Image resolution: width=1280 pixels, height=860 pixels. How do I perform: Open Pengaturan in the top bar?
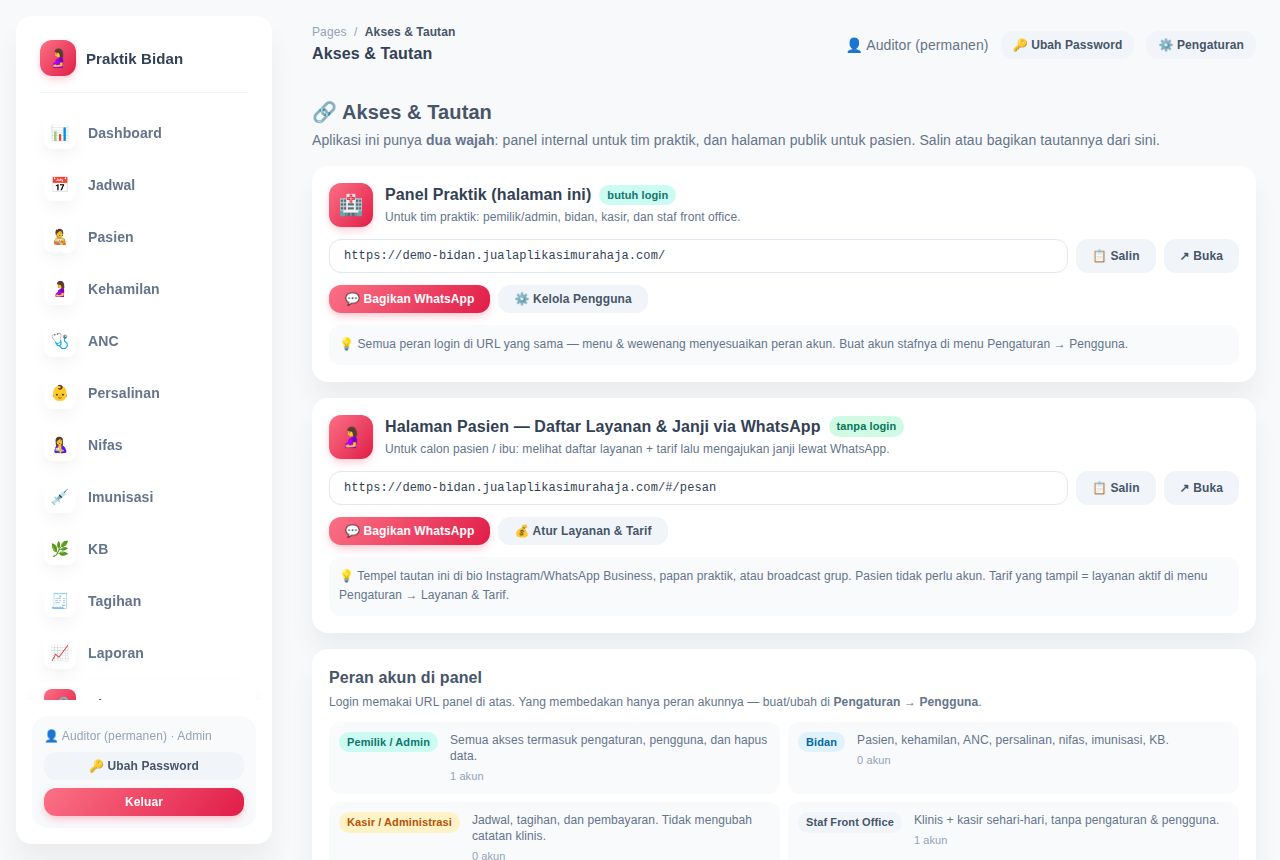coord(1201,45)
